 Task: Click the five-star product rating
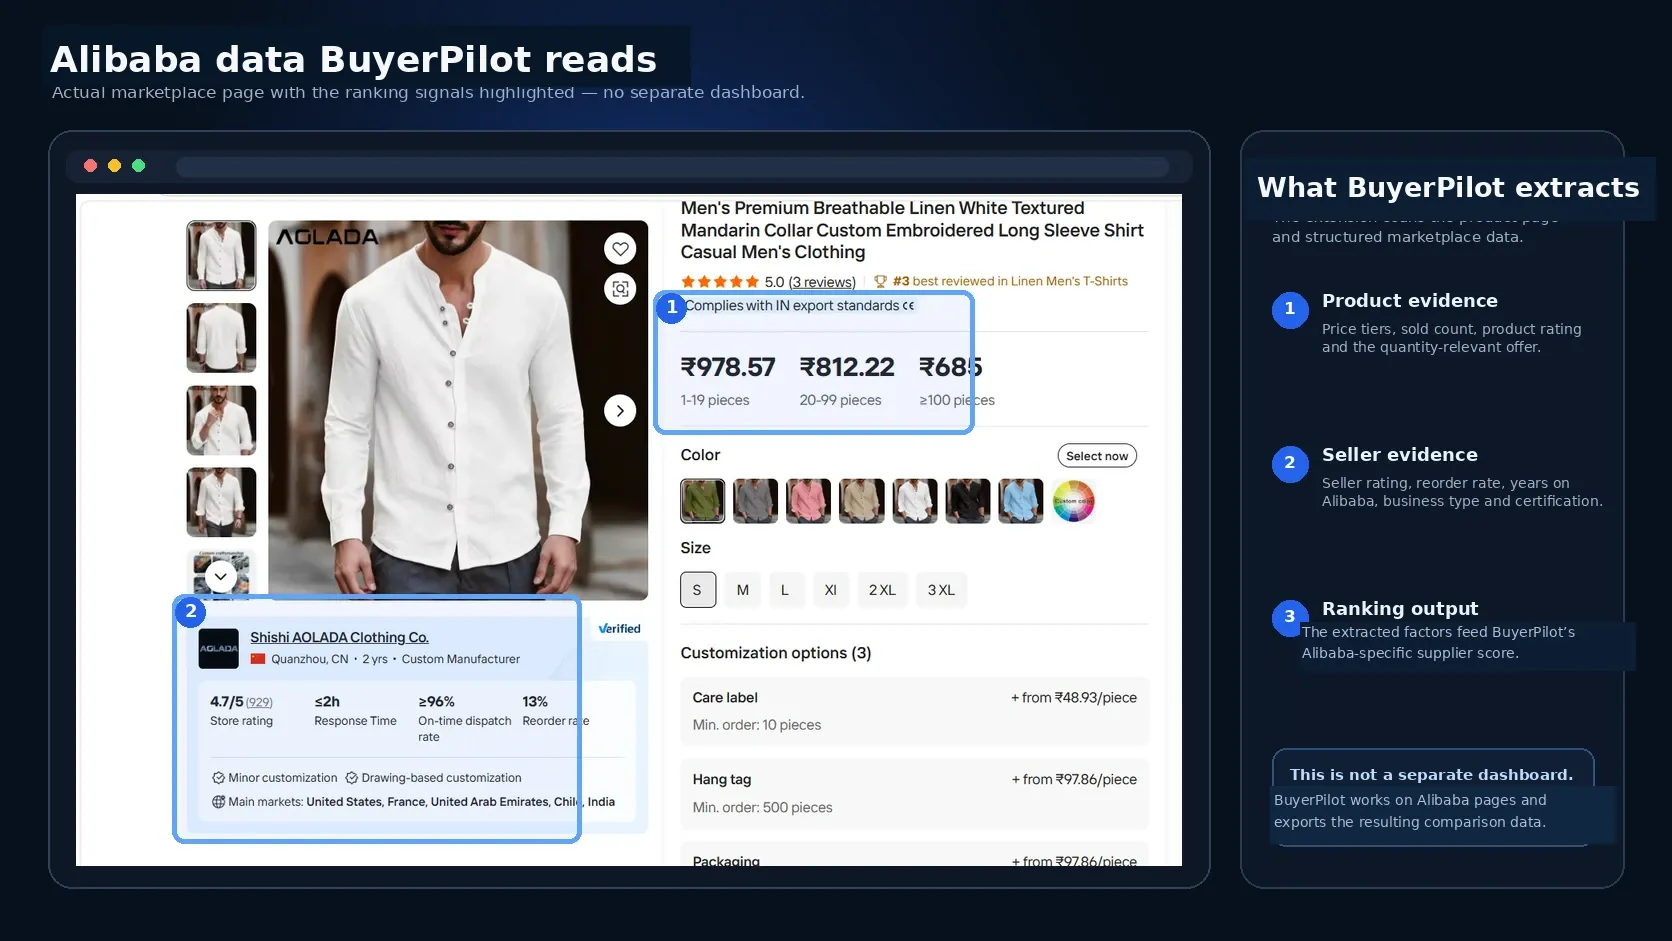coord(719,282)
